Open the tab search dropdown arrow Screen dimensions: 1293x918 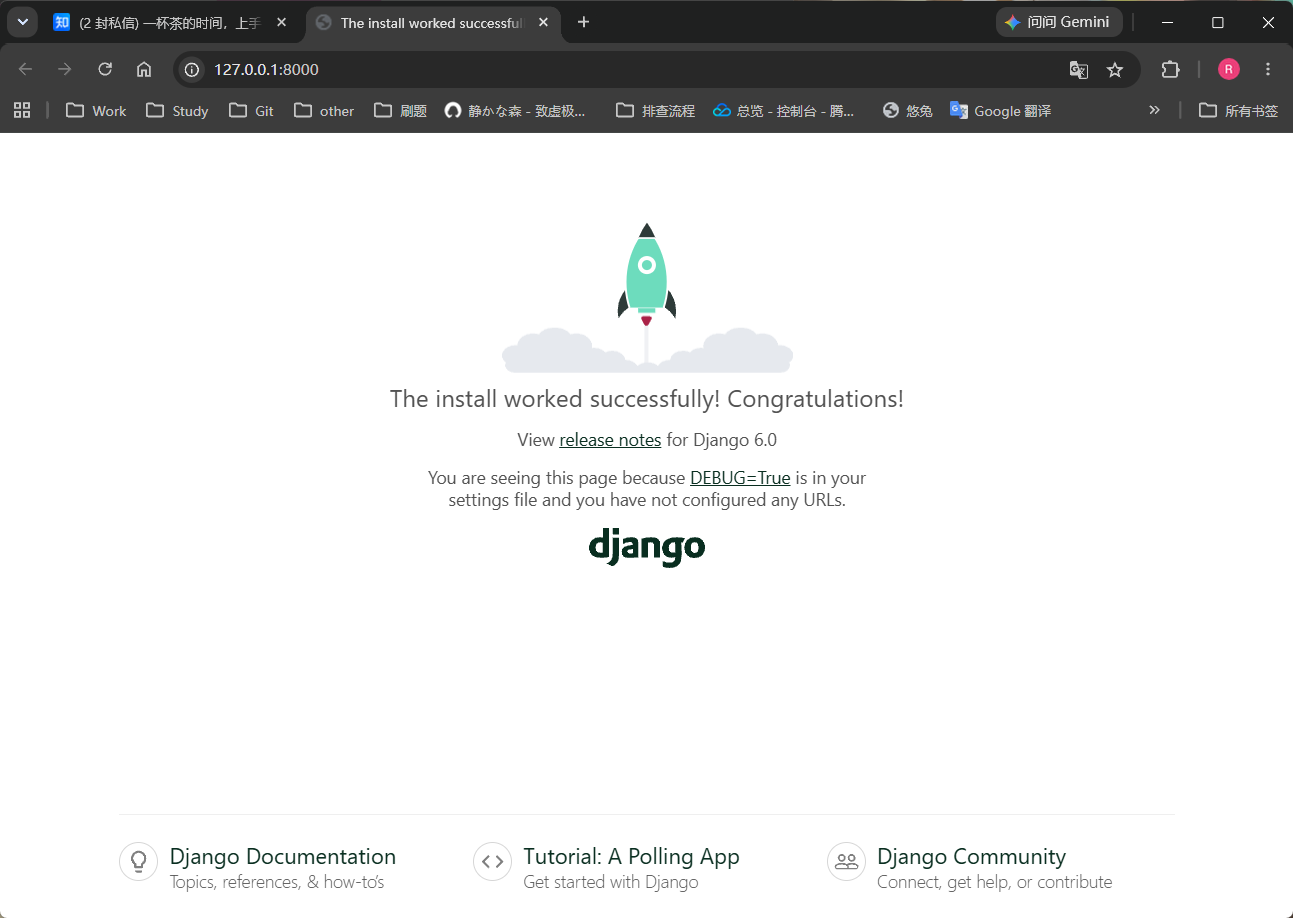22,22
